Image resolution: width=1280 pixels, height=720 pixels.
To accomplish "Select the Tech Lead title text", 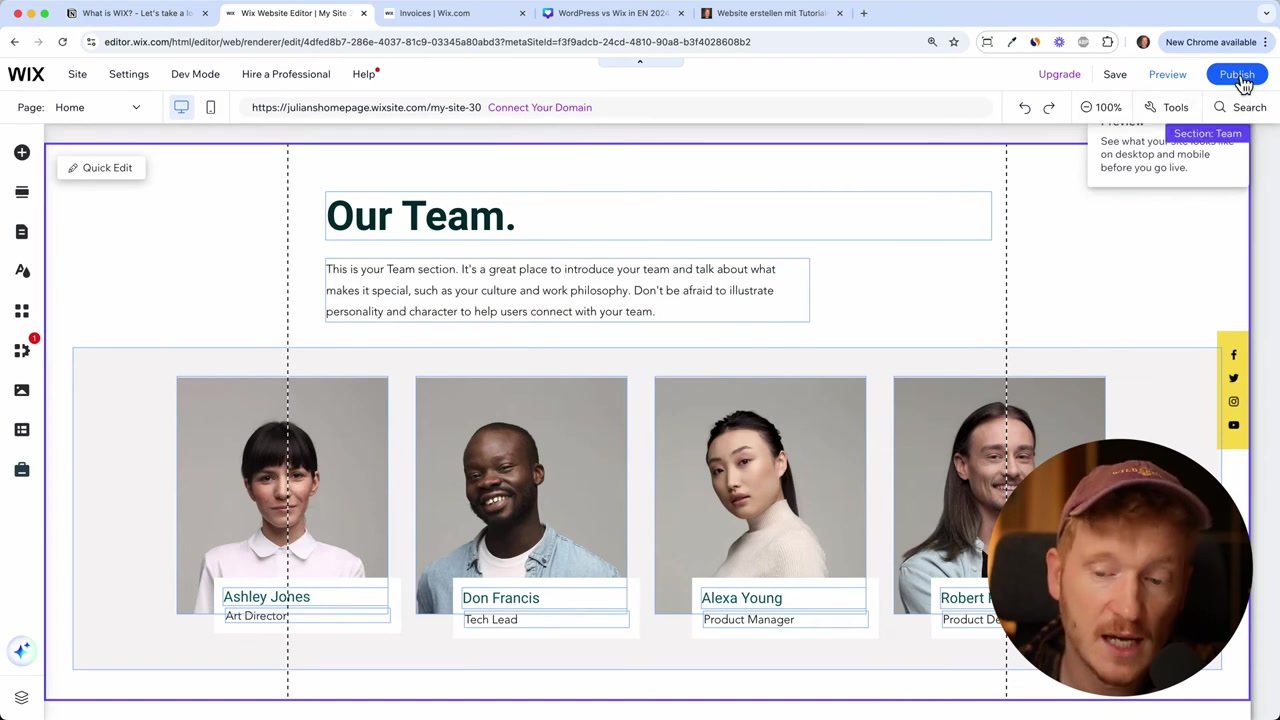I will 491,619.
